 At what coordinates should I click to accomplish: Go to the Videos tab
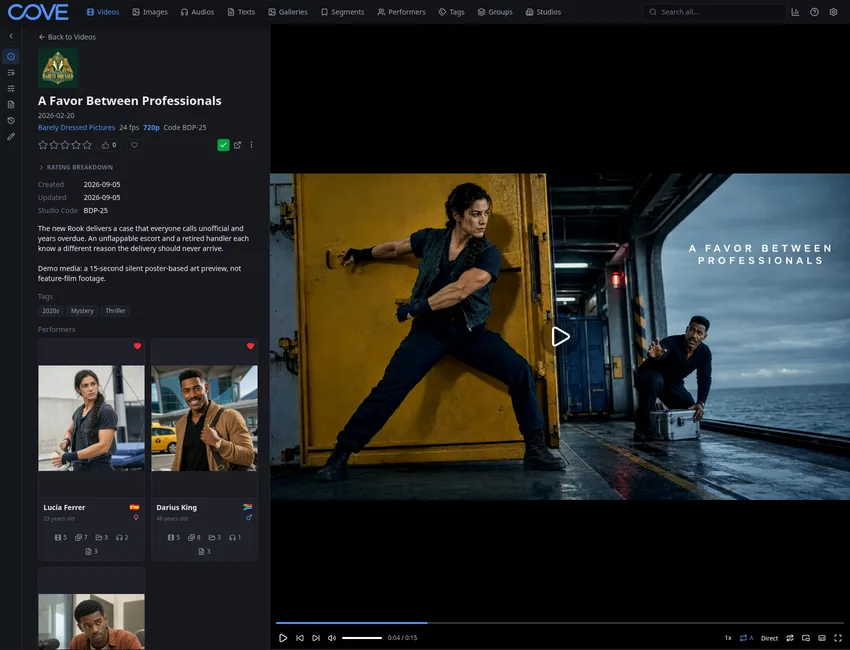pyautogui.click(x=103, y=12)
